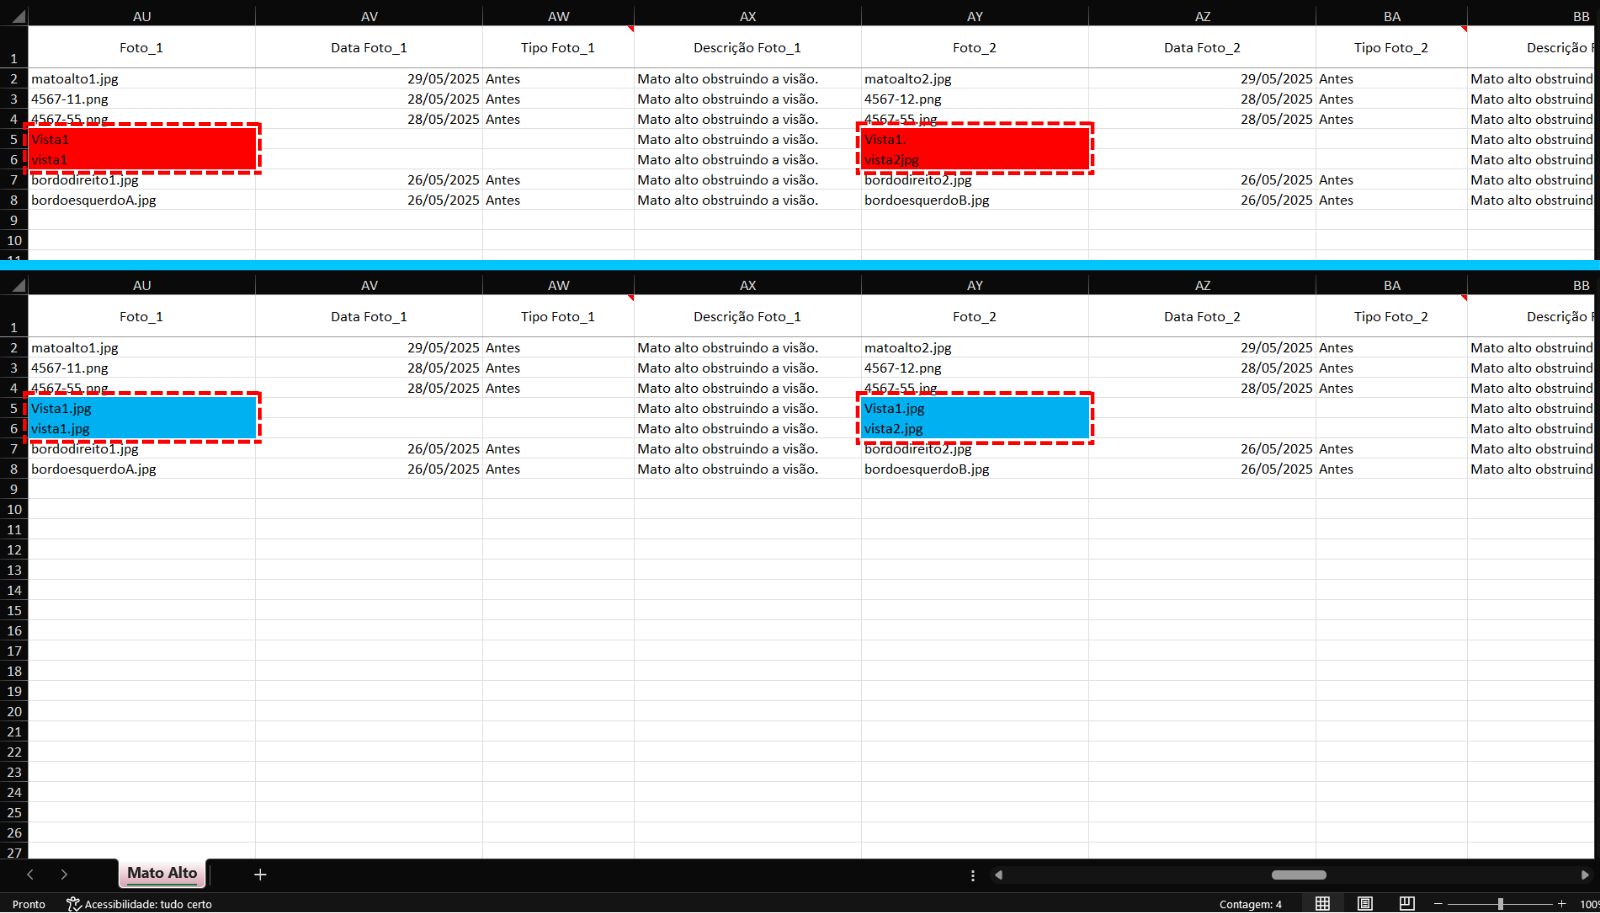This screenshot has height=913, width=1600.
Task: Select the blue cell containing vista2.jpg
Action: (x=974, y=429)
